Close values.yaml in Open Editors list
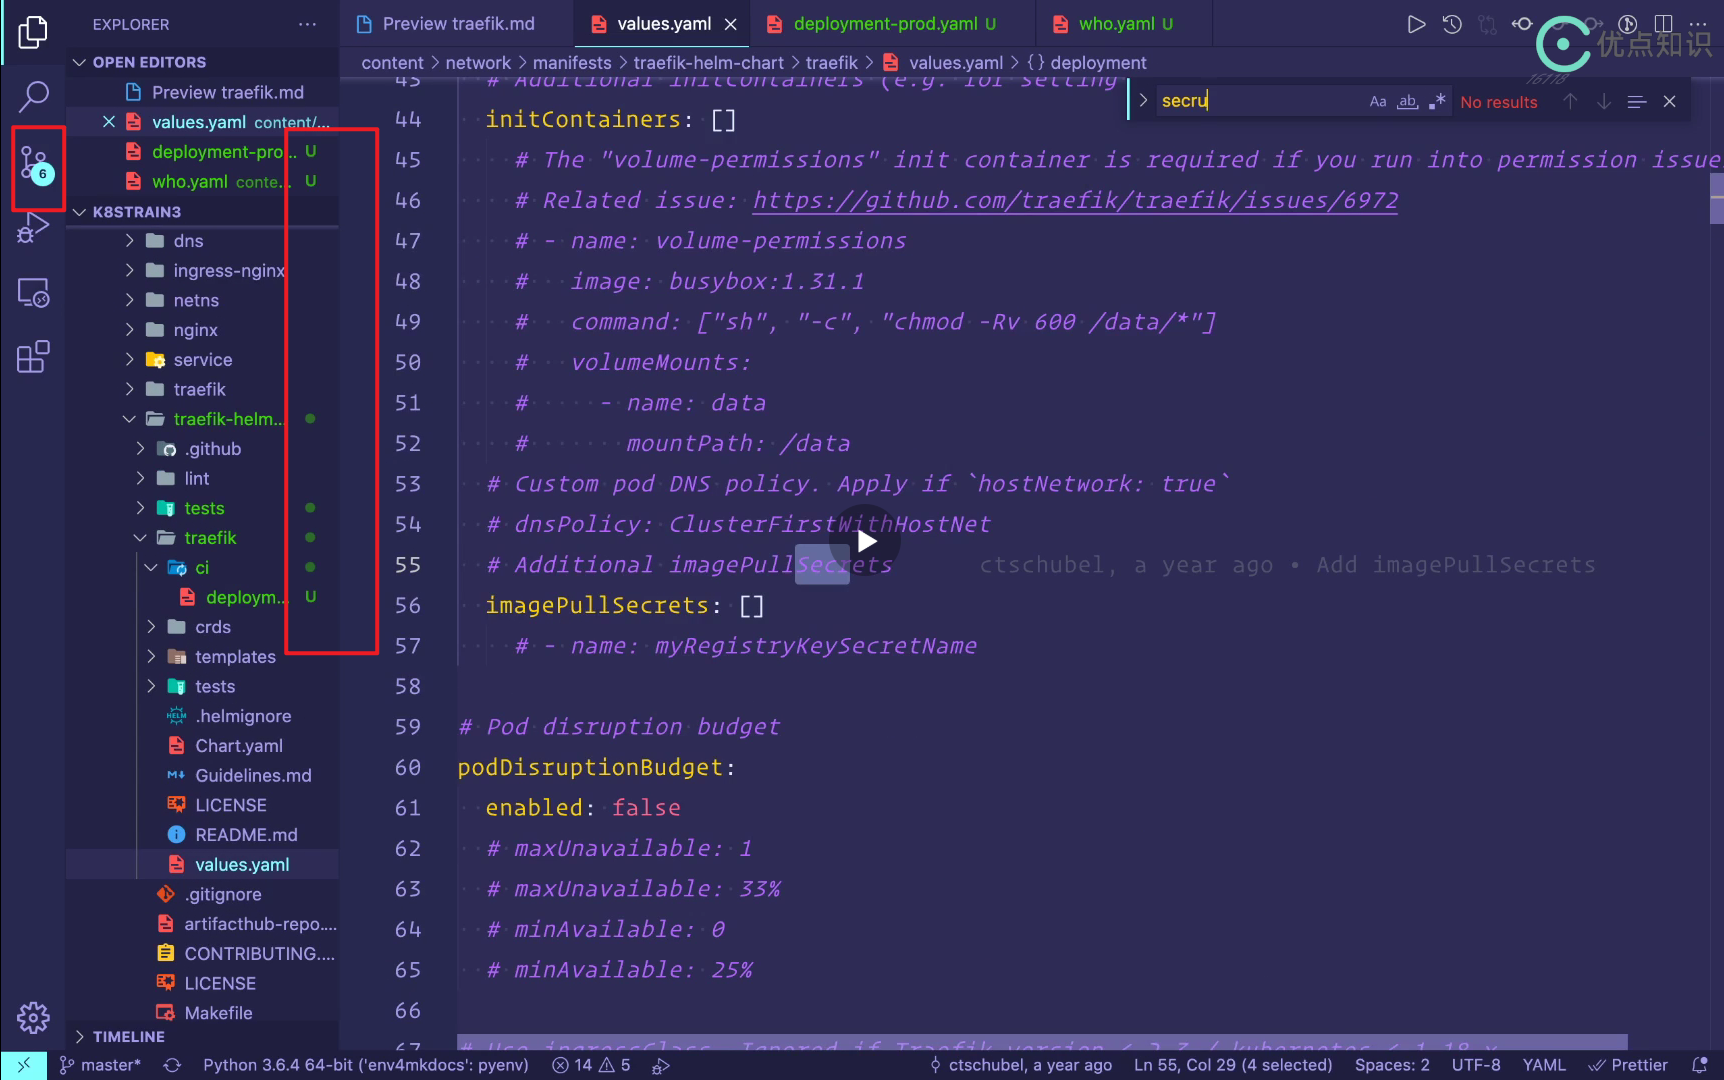The image size is (1724, 1080). click(x=109, y=122)
